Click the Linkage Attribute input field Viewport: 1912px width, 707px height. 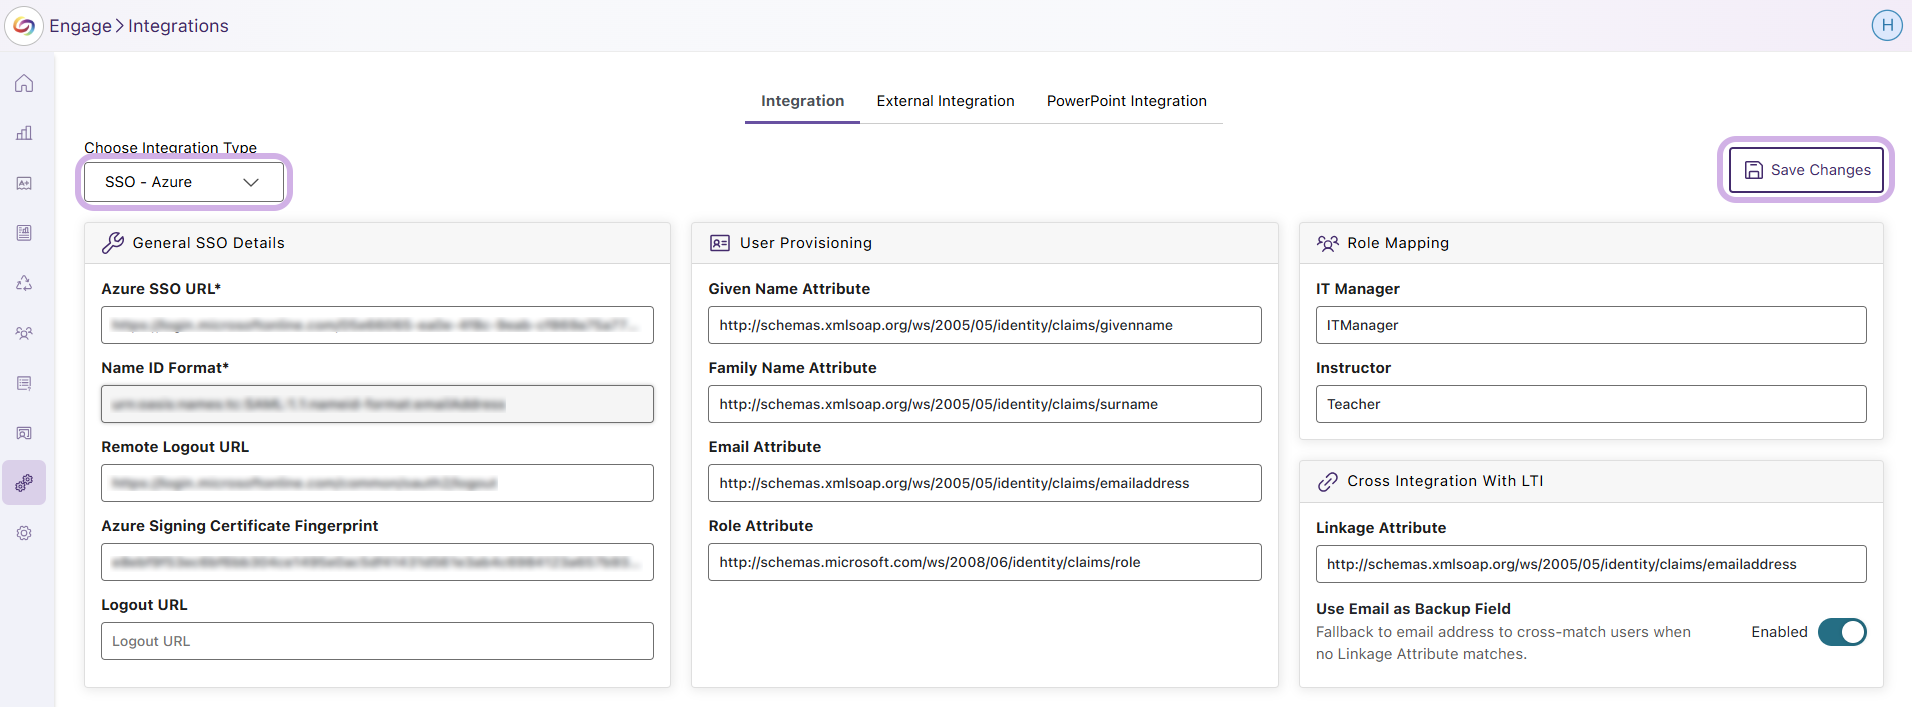point(1591,564)
